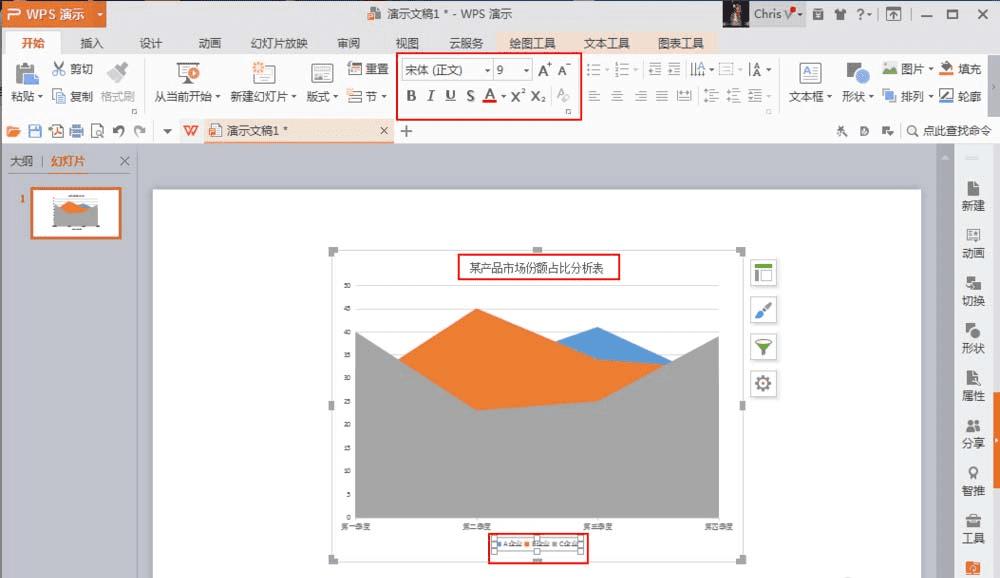Open the font color dropdown arrow
The image size is (1000, 578).
pyautogui.click(x=503, y=96)
